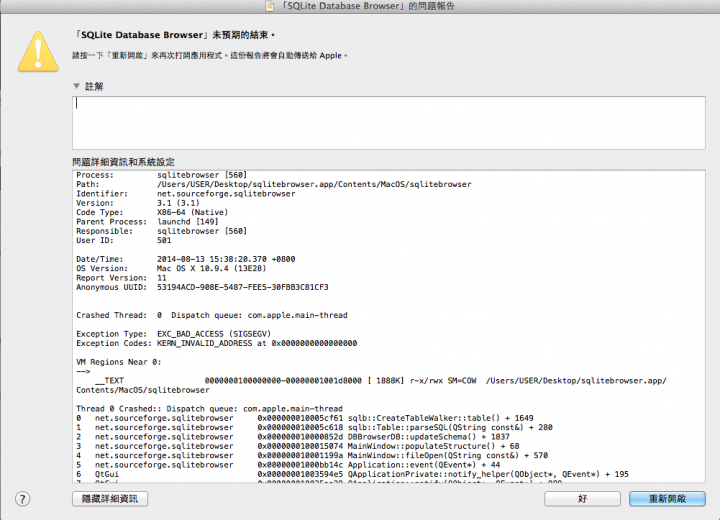Click inside the comments text field
Image resolution: width=720 pixels, height=520 pixels.
(388, 123)
